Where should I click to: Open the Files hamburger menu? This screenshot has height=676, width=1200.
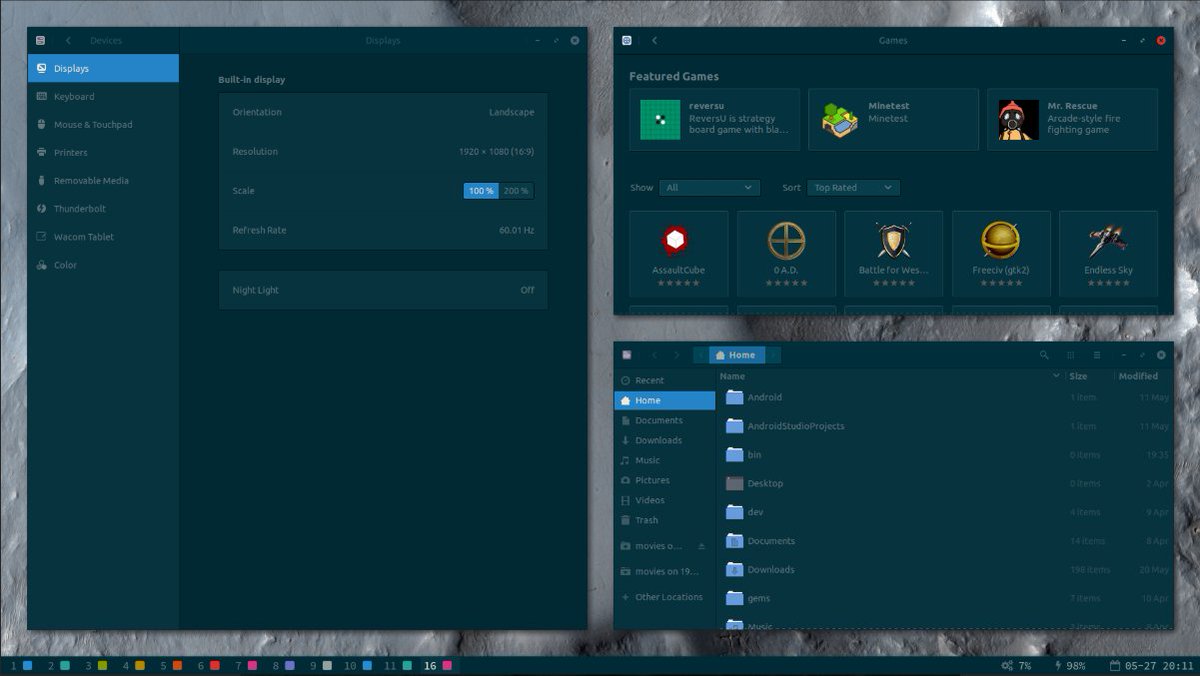pyautogui.click(x=1096, y=355)
